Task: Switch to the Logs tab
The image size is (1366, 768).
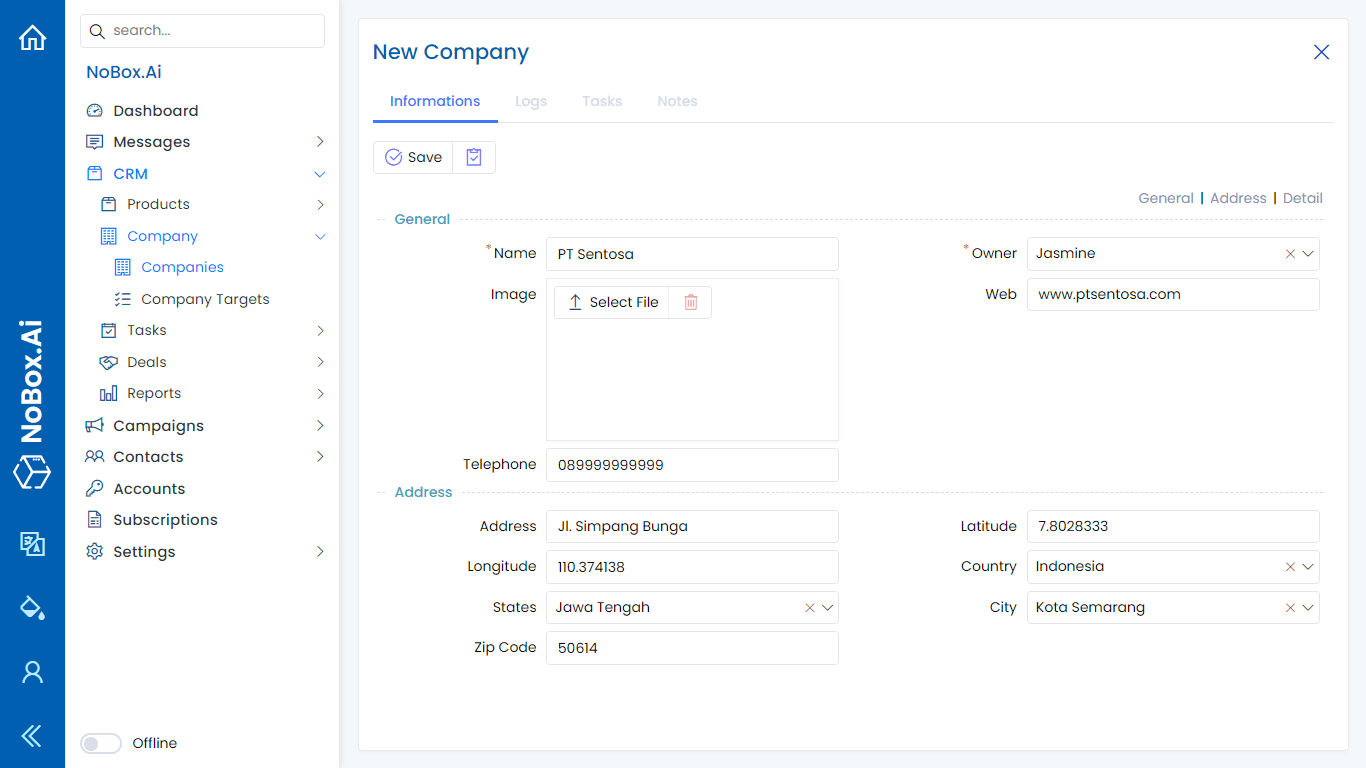Action: 531,101
